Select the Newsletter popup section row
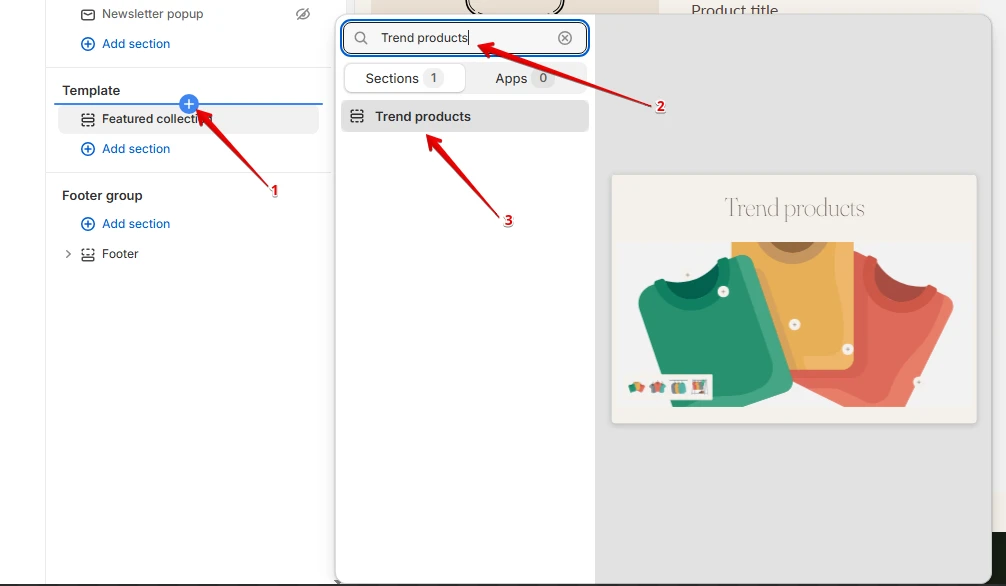Image resolution: width=1006 pixels, height=586 pixels. tap(189, 14)
